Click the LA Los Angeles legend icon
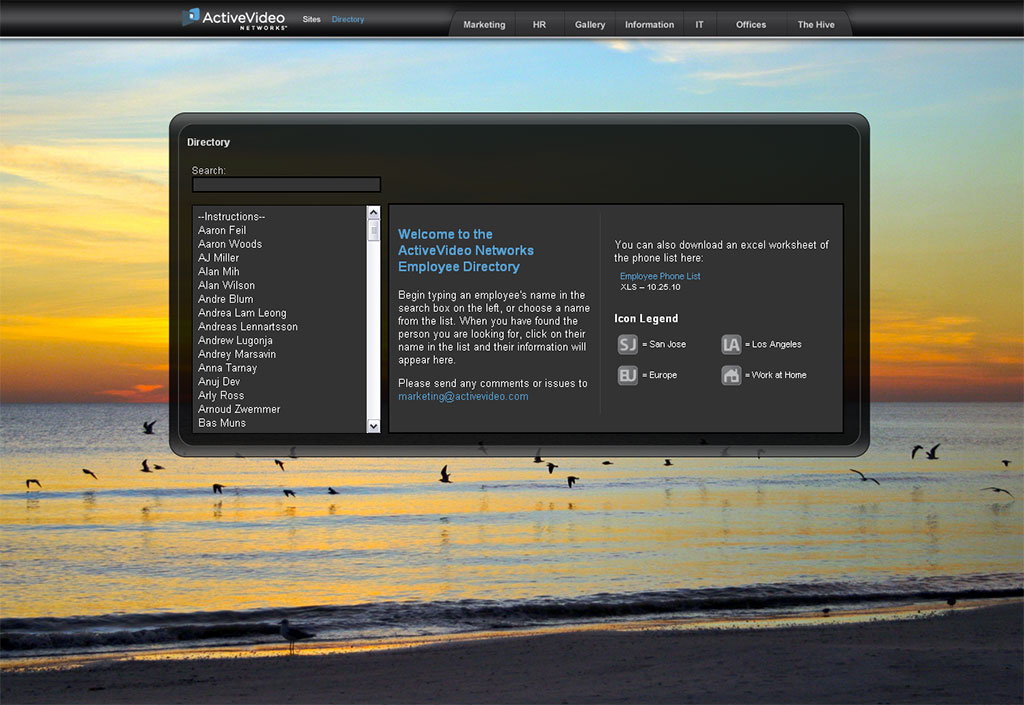 tap(731, 344)
